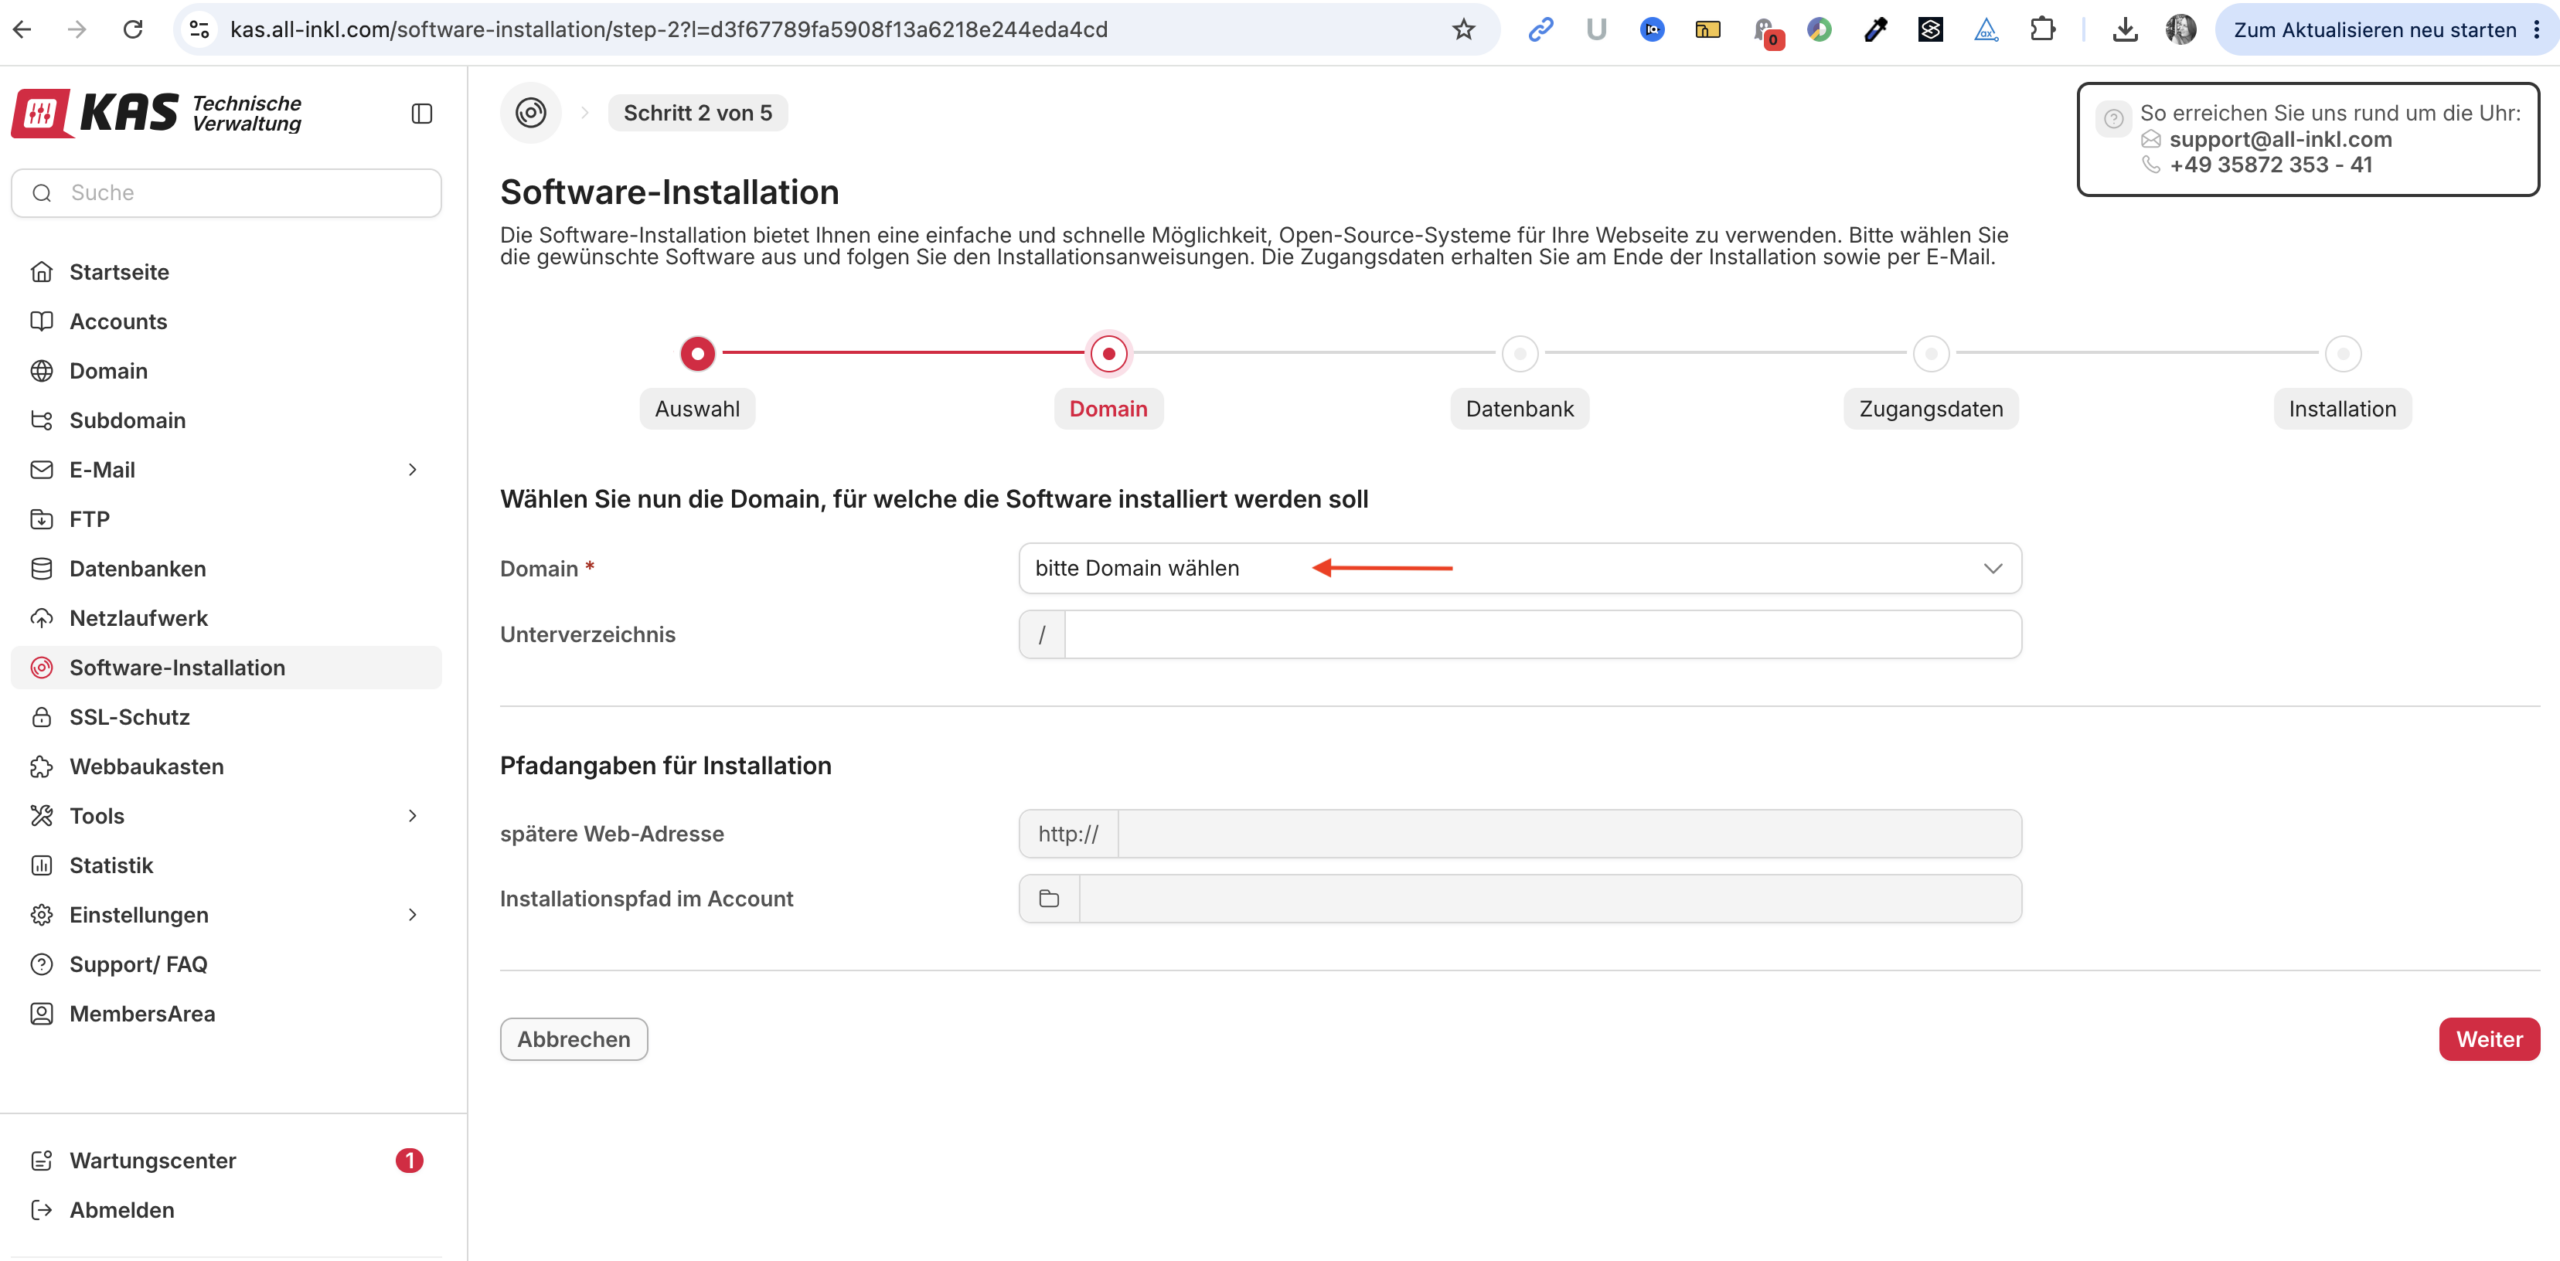Viewport: 2560px width, 1261px height.
Task: Click into the Unterverzeichnis input field
Action: click(1543, 634)
